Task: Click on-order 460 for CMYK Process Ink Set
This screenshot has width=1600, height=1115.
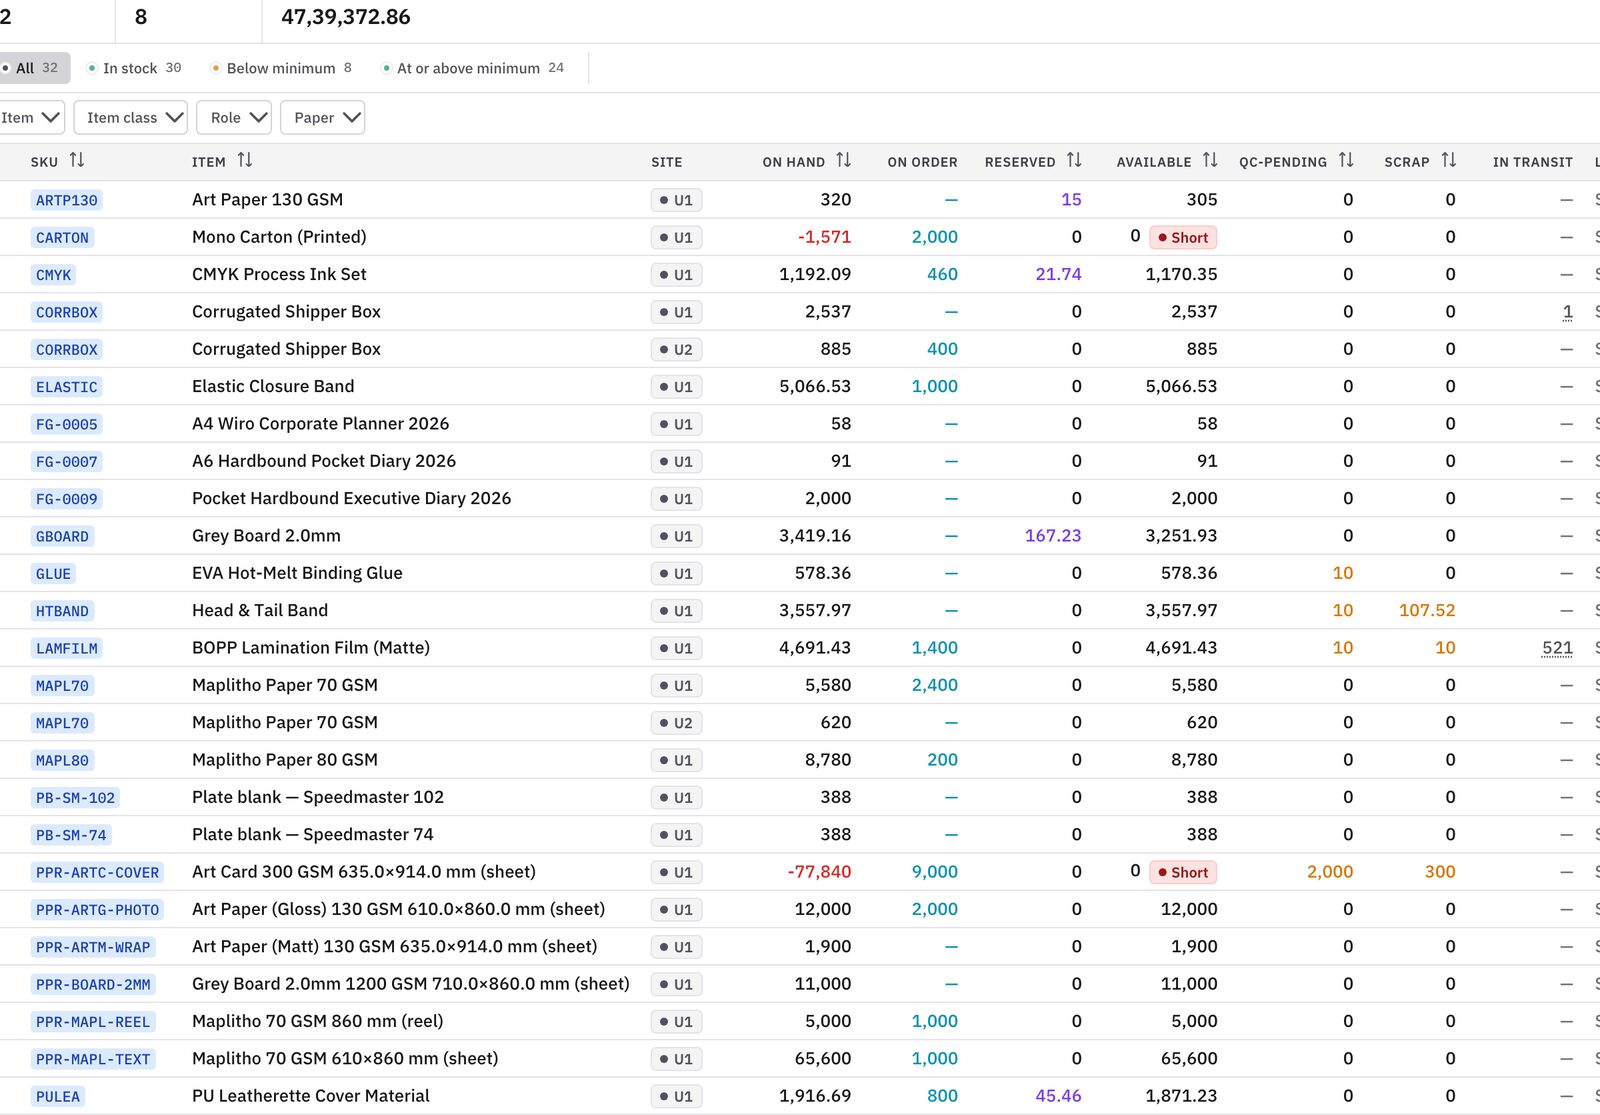Action: tap(942, 274)
